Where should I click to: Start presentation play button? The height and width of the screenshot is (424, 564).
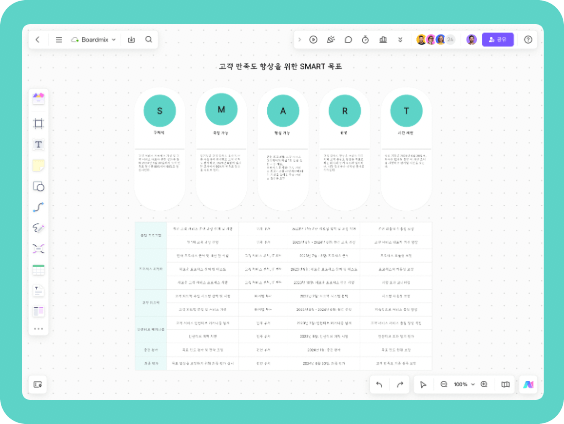point(313,40)
